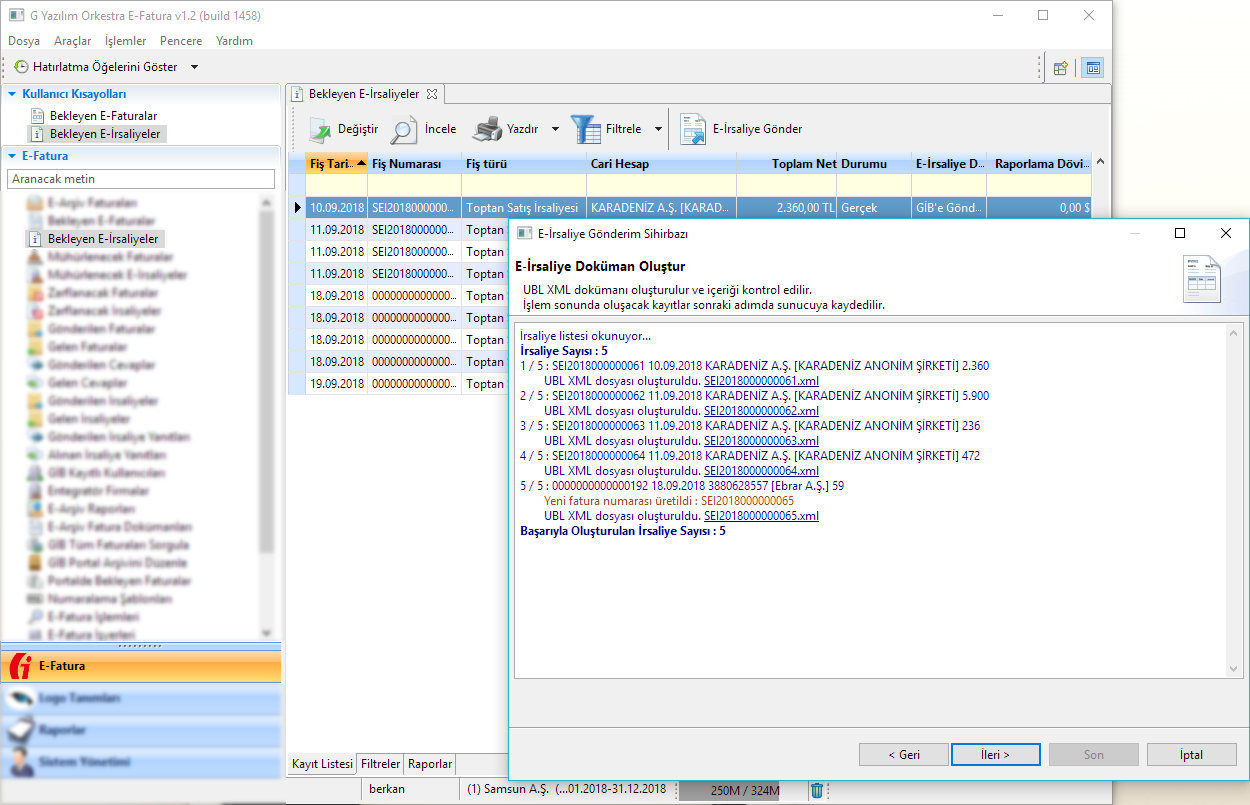Switch to the Filtreler tab

(380, 764)
